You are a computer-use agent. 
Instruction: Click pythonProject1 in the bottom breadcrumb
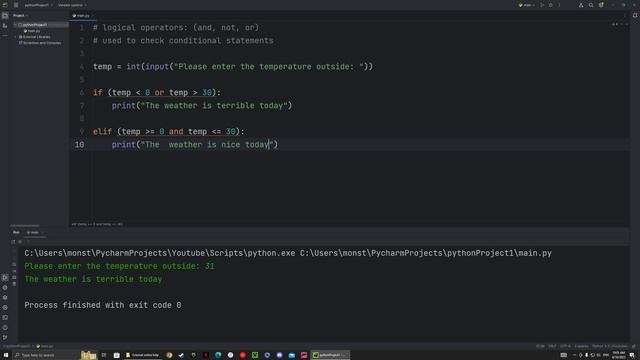coord(17,346)
